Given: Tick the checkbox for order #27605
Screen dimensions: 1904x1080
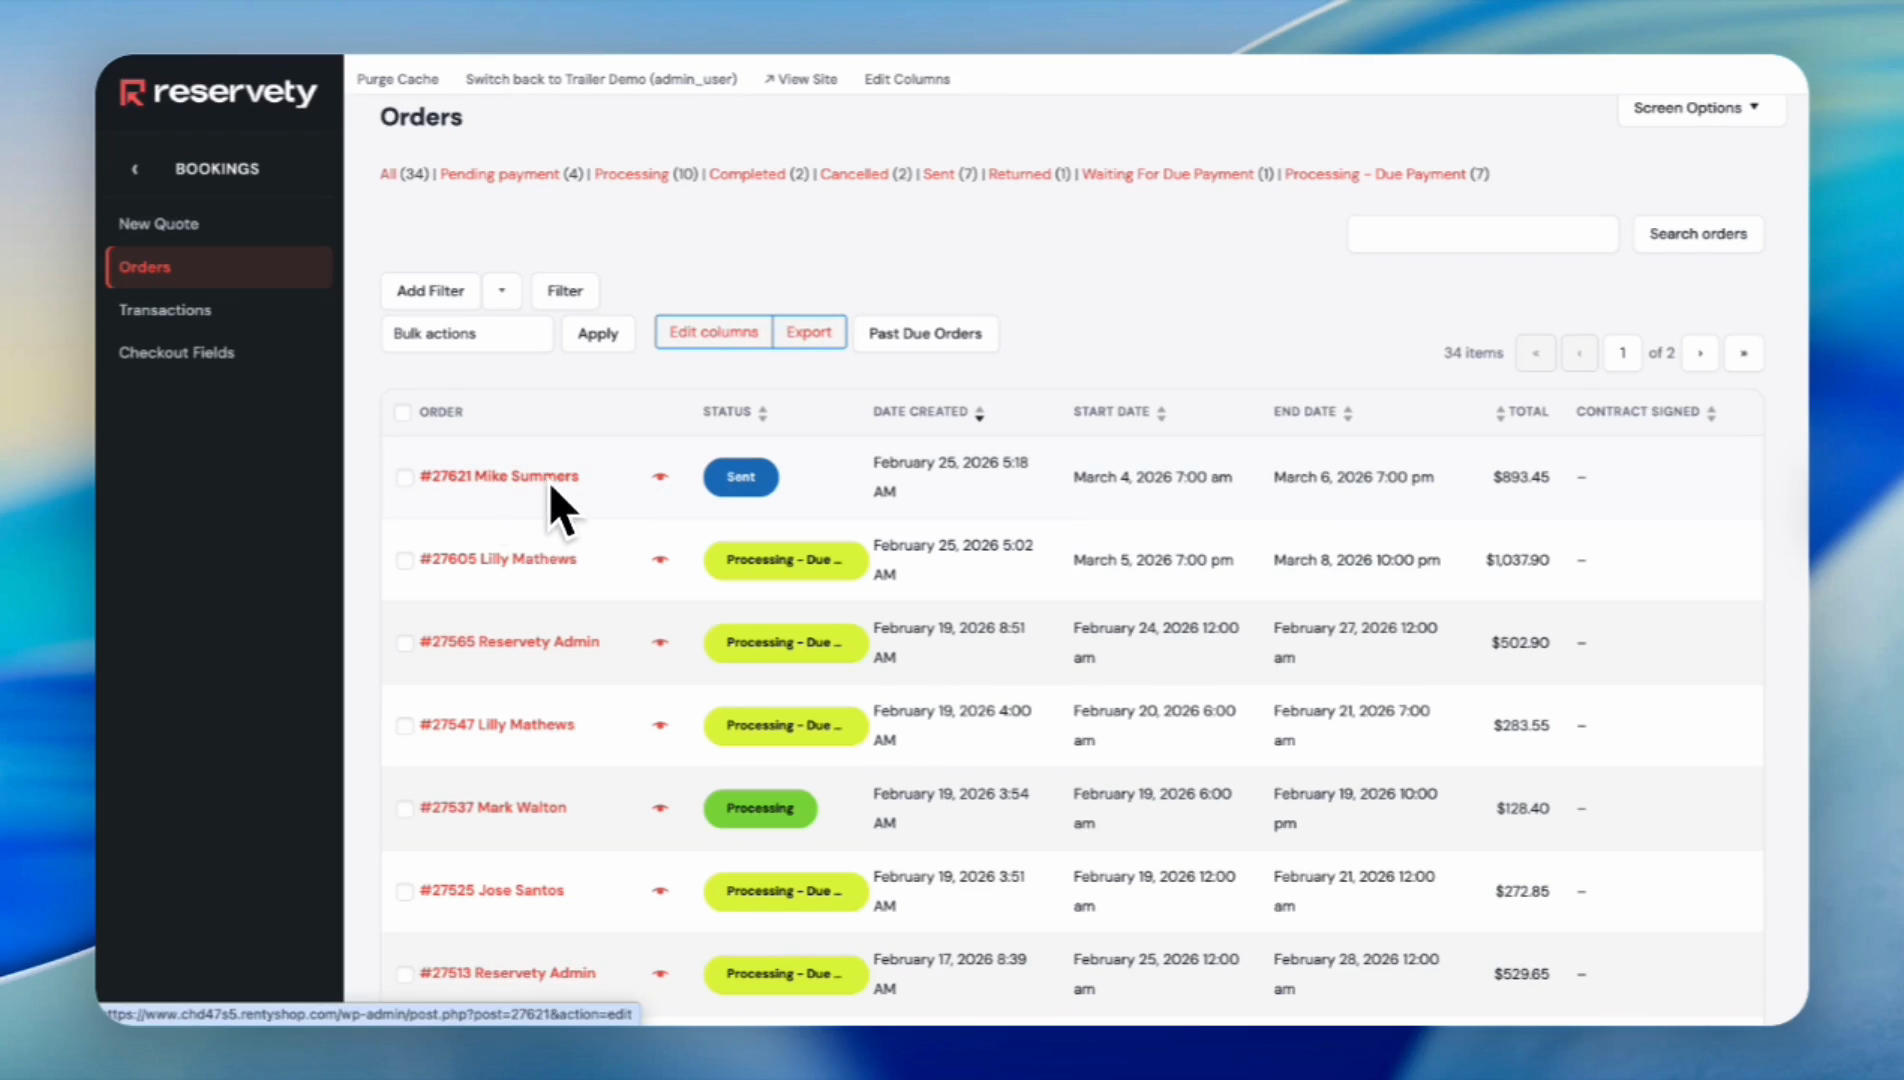Looking at the screenshot, I should coord(404,560).
